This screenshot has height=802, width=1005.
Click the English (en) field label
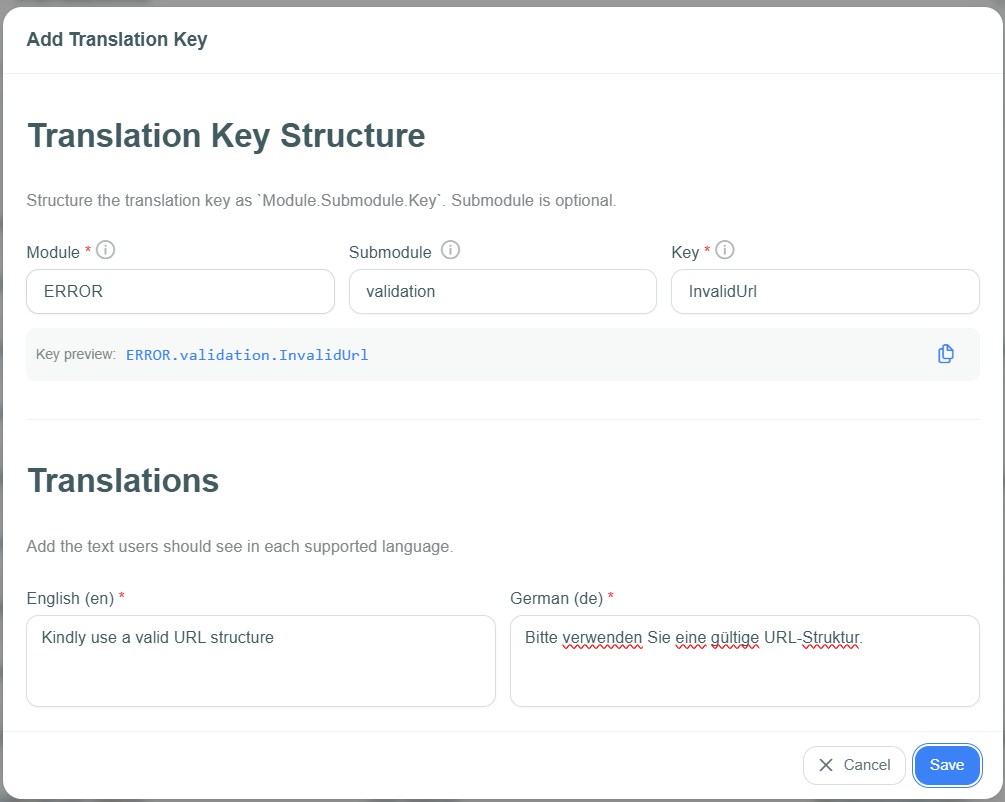coord(71,599)
